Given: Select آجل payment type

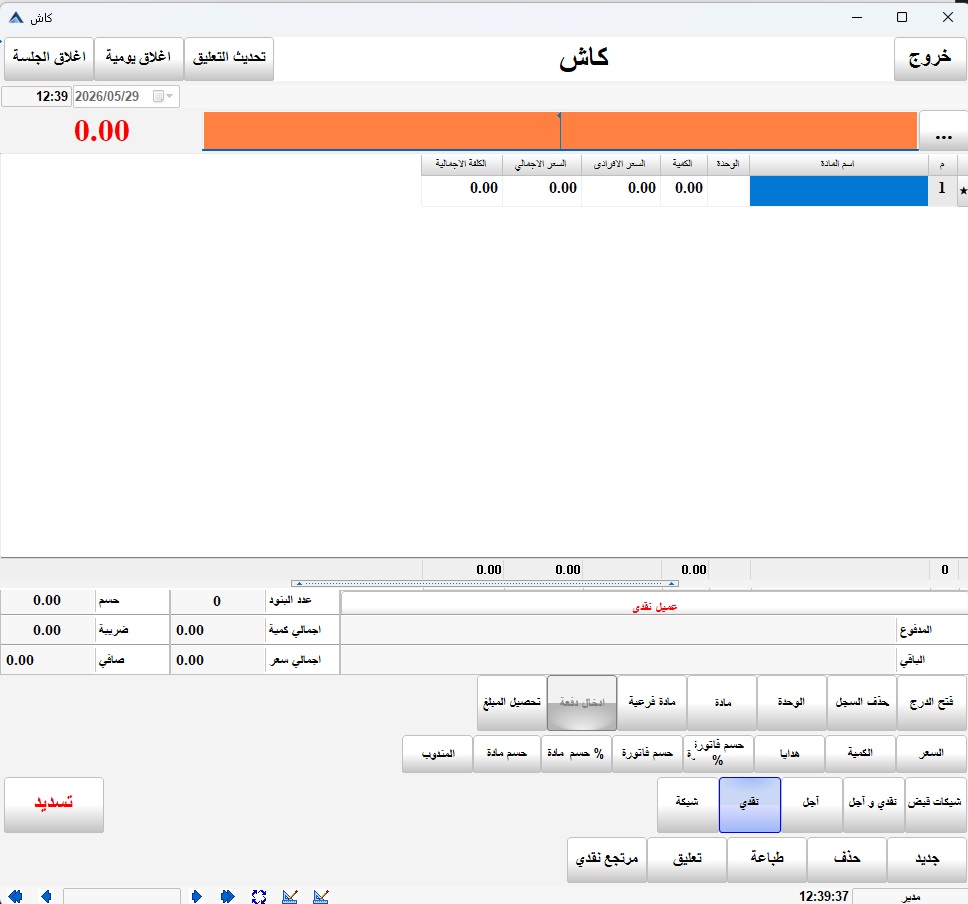Looking at the screenshot, I should click(x=811, y=805).
